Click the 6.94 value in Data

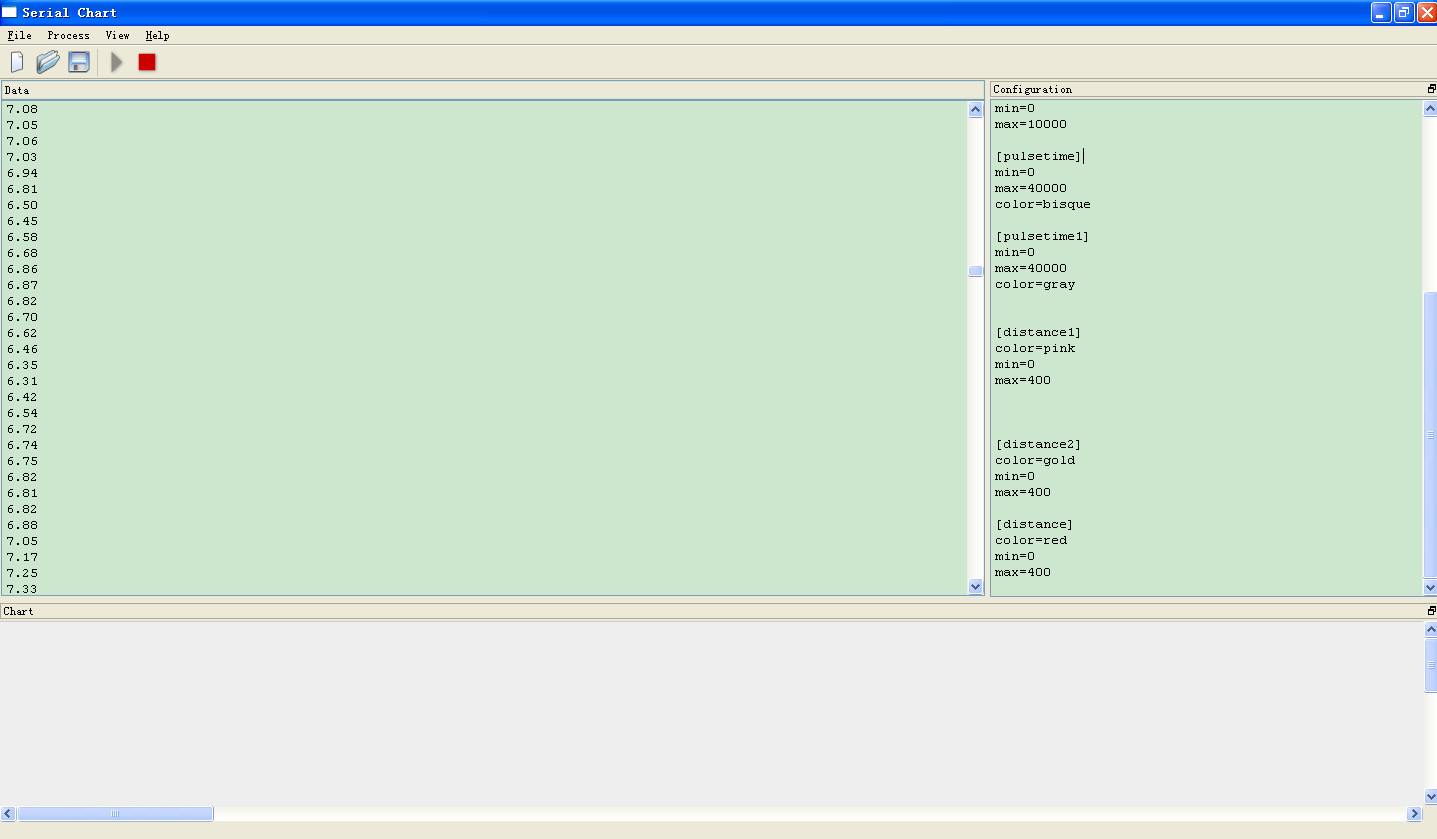coord(22,173)
